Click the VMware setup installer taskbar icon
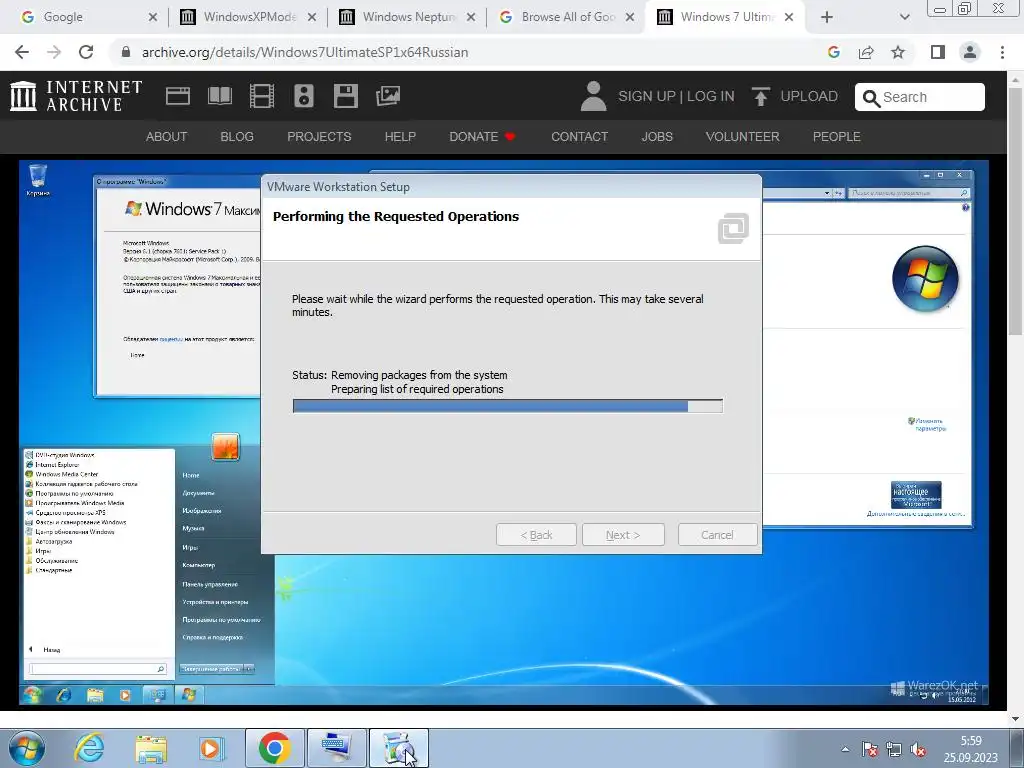The width and height of the screenshot is (1024, 768). tap(399, 748)
